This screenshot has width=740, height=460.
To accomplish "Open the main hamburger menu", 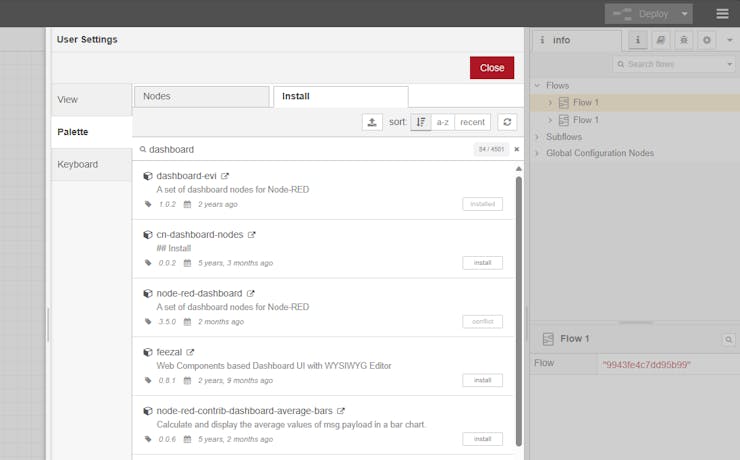I will tap(722, 14).
